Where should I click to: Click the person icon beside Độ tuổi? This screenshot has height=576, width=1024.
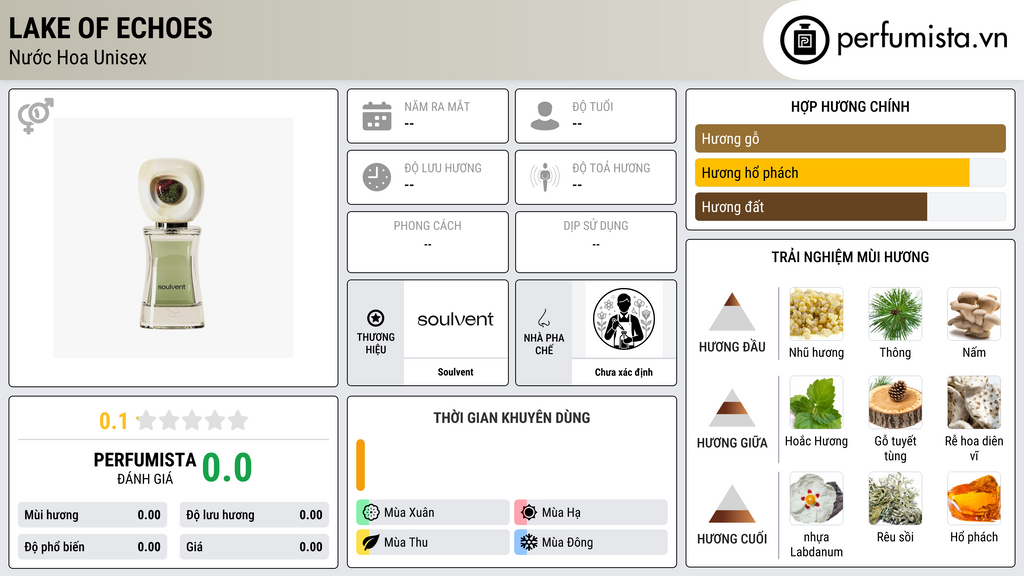pos(545,116)
